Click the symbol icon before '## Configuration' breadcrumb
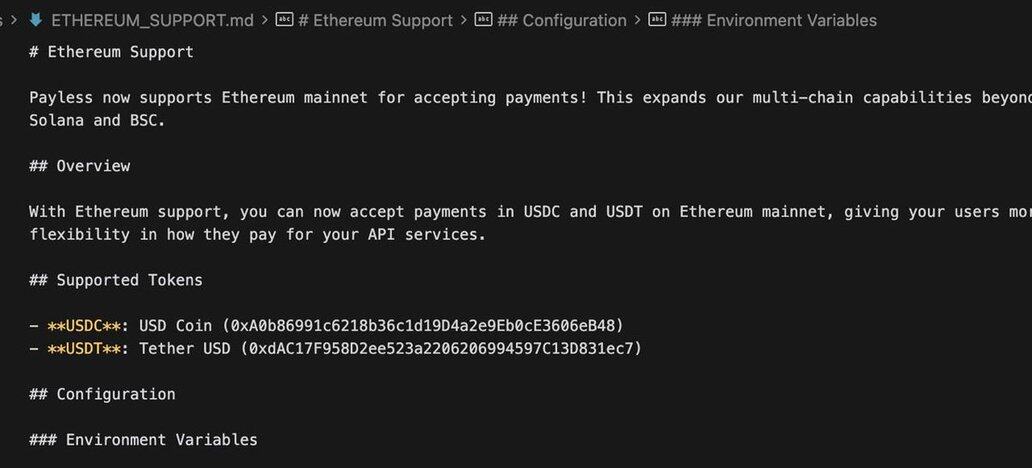This screenshot has width=1032, height=468. (x=484, y=20)
